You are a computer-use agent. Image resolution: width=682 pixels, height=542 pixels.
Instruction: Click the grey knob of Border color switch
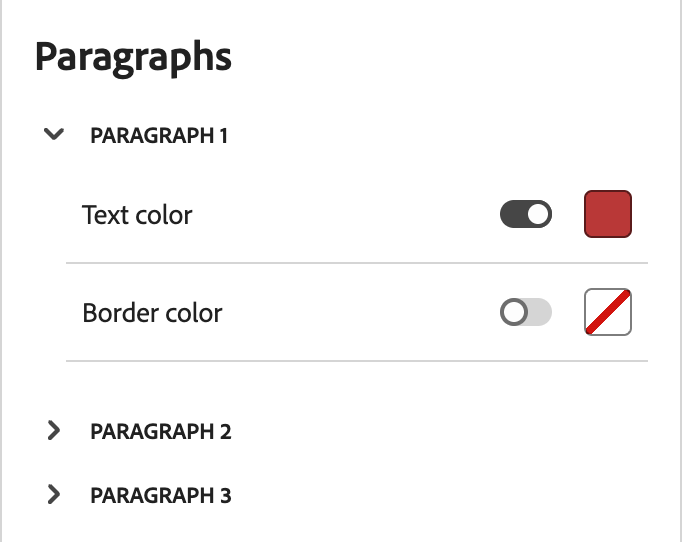[514, 313]
